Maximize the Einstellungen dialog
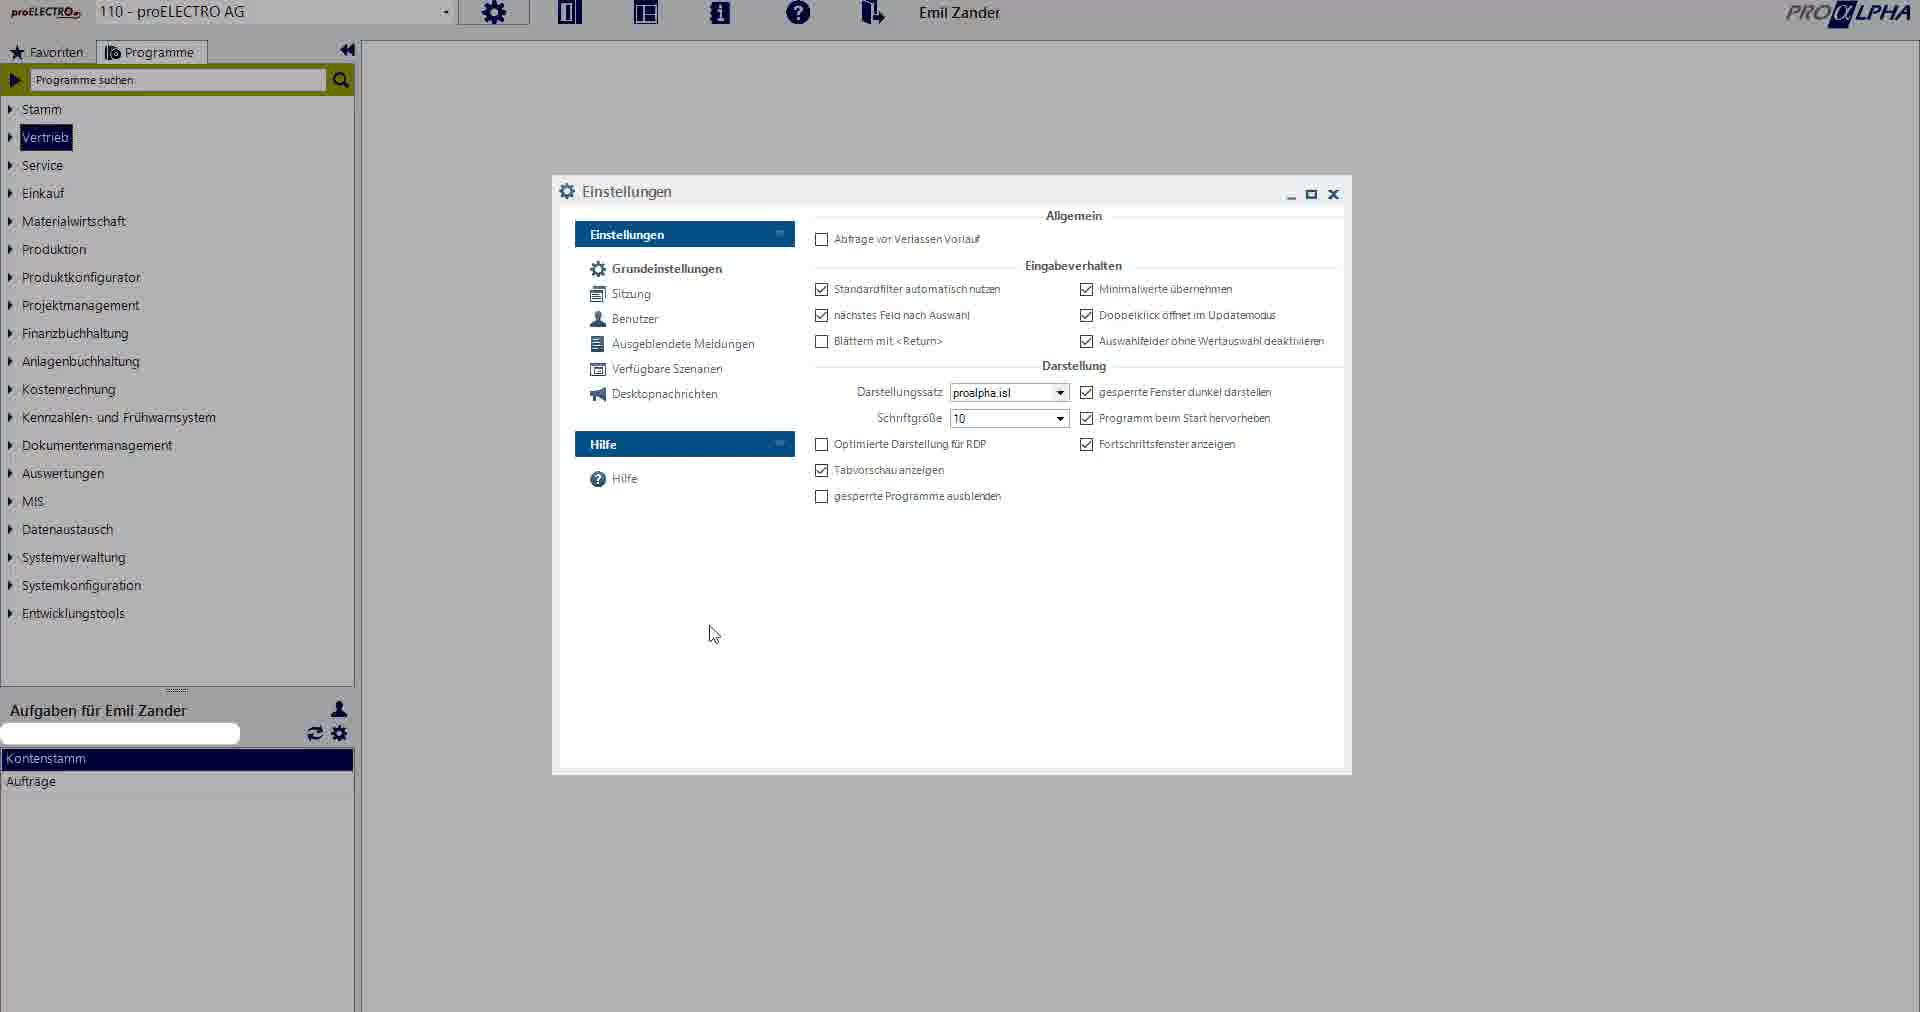 1311,194
